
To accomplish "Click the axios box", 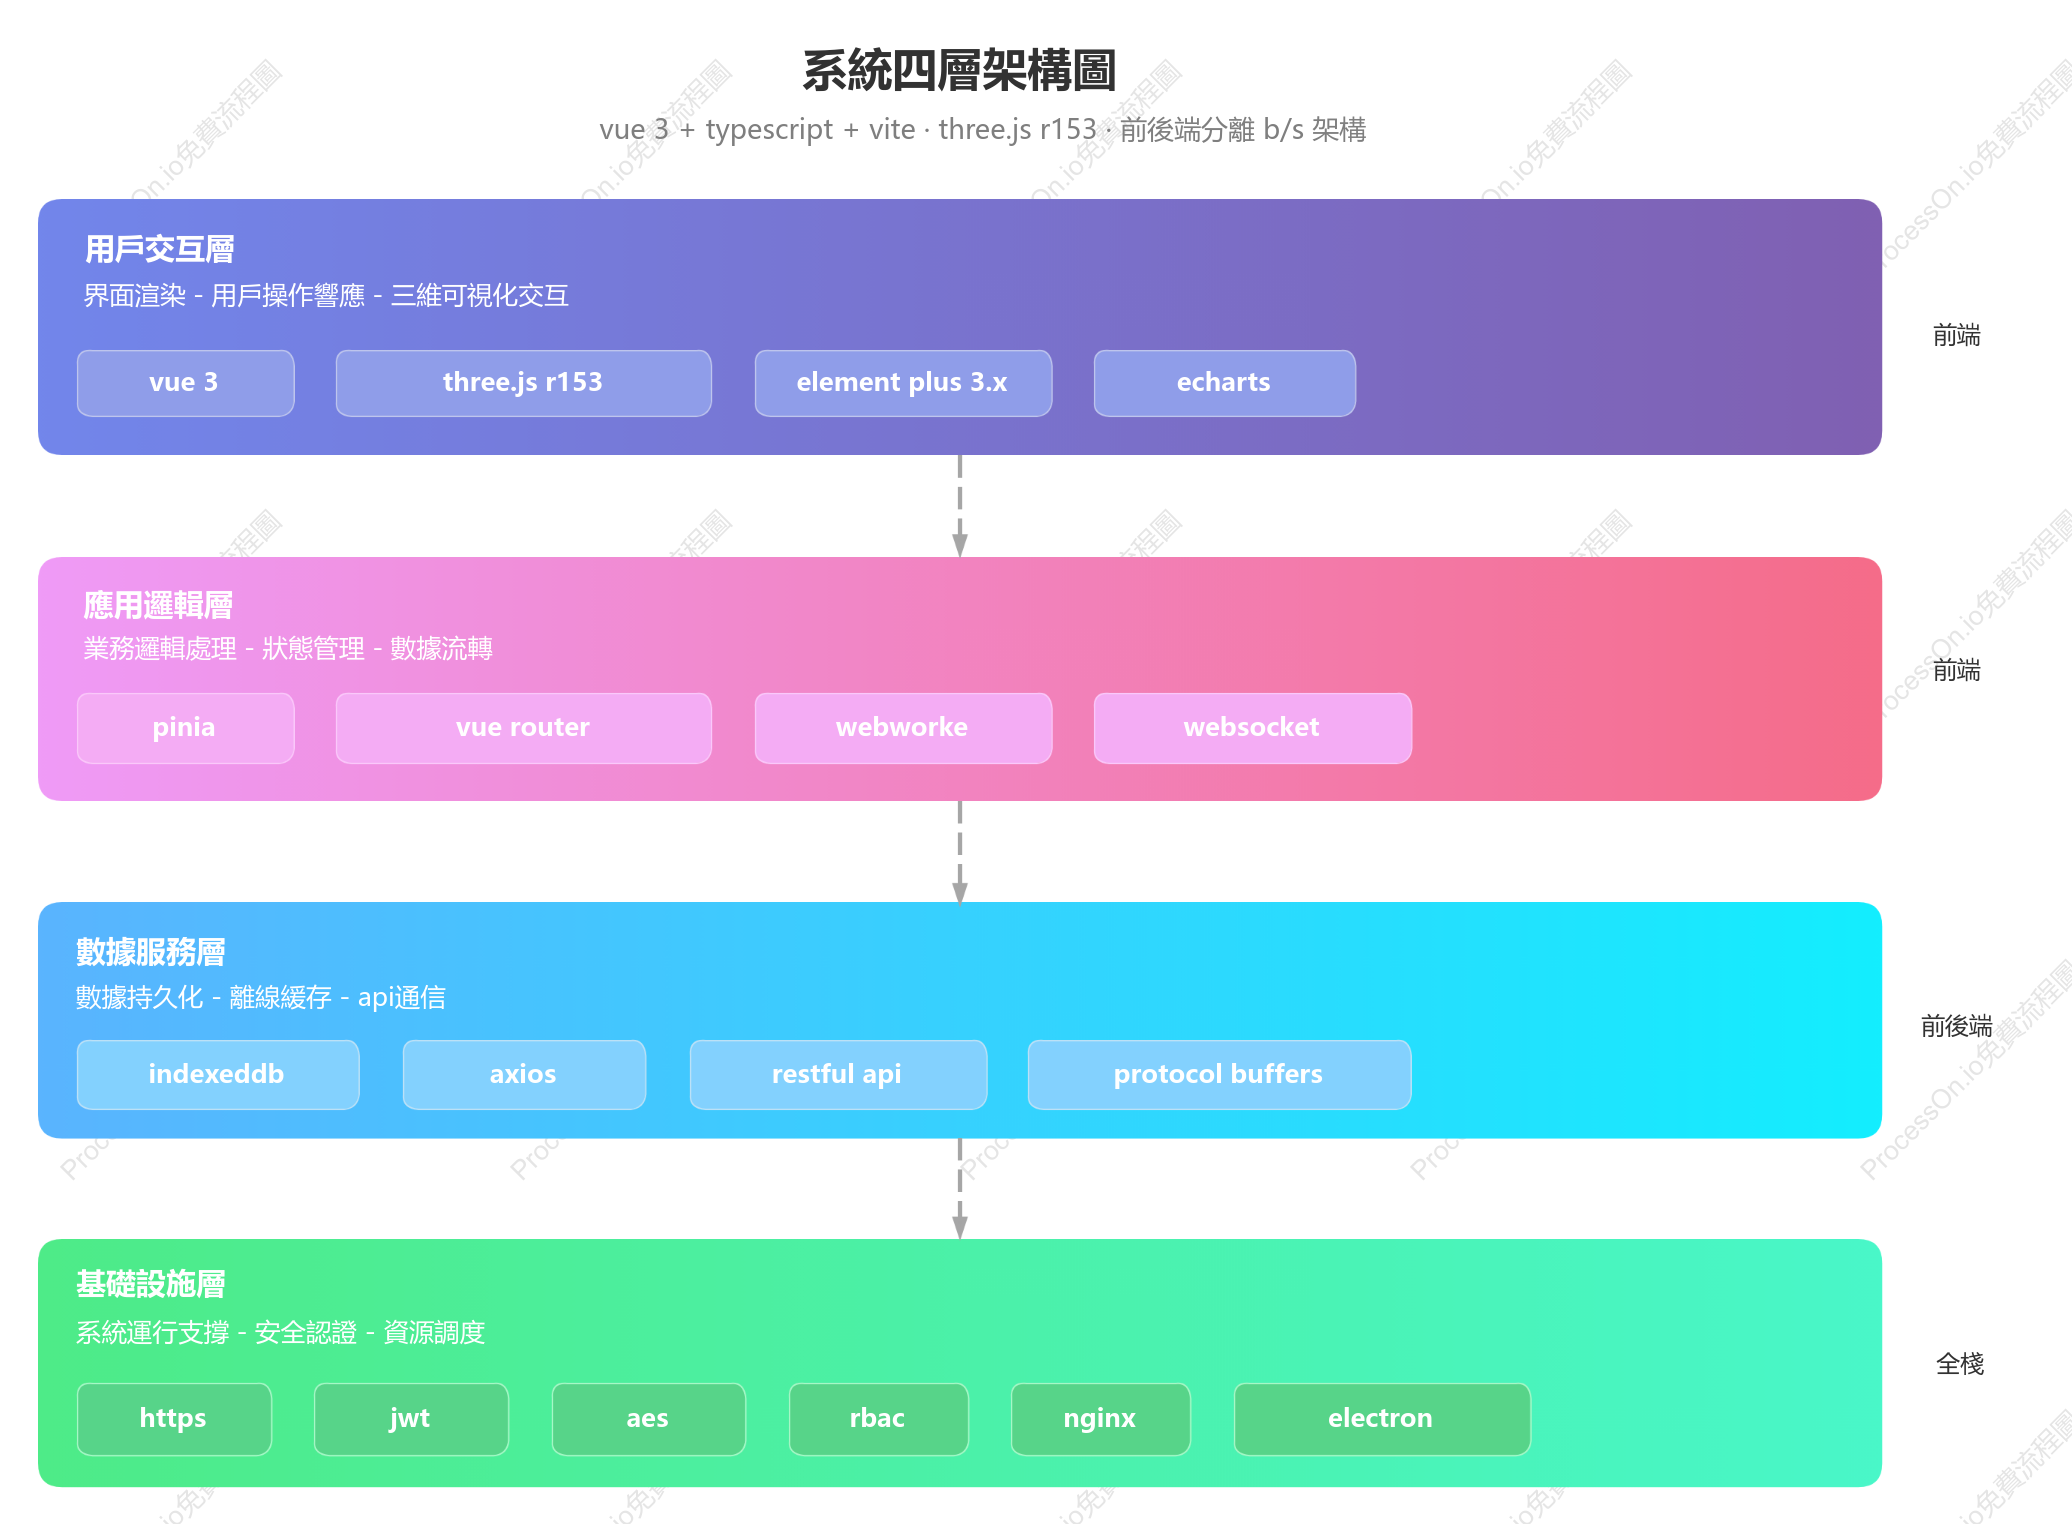I will [x=524, y=1075].
